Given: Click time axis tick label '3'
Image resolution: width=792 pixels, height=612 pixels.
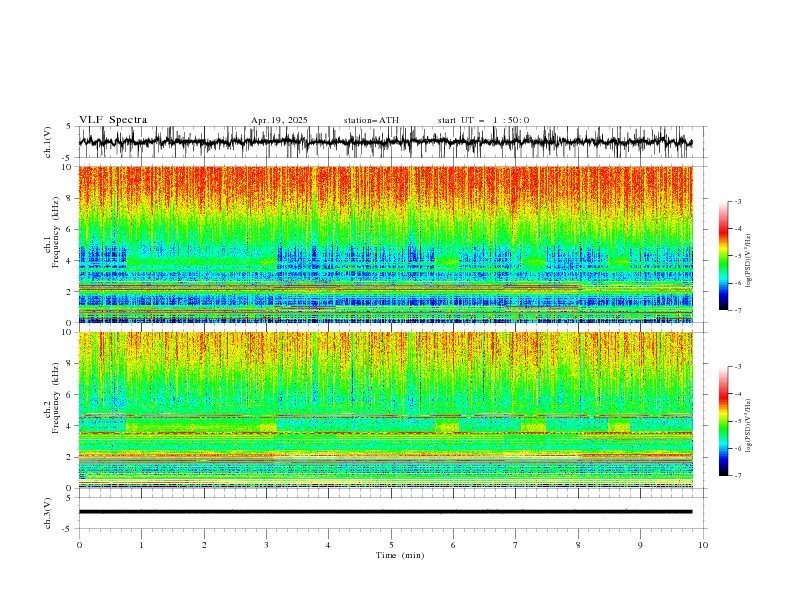Looking at the screenshot, I should tap(266, 545).
